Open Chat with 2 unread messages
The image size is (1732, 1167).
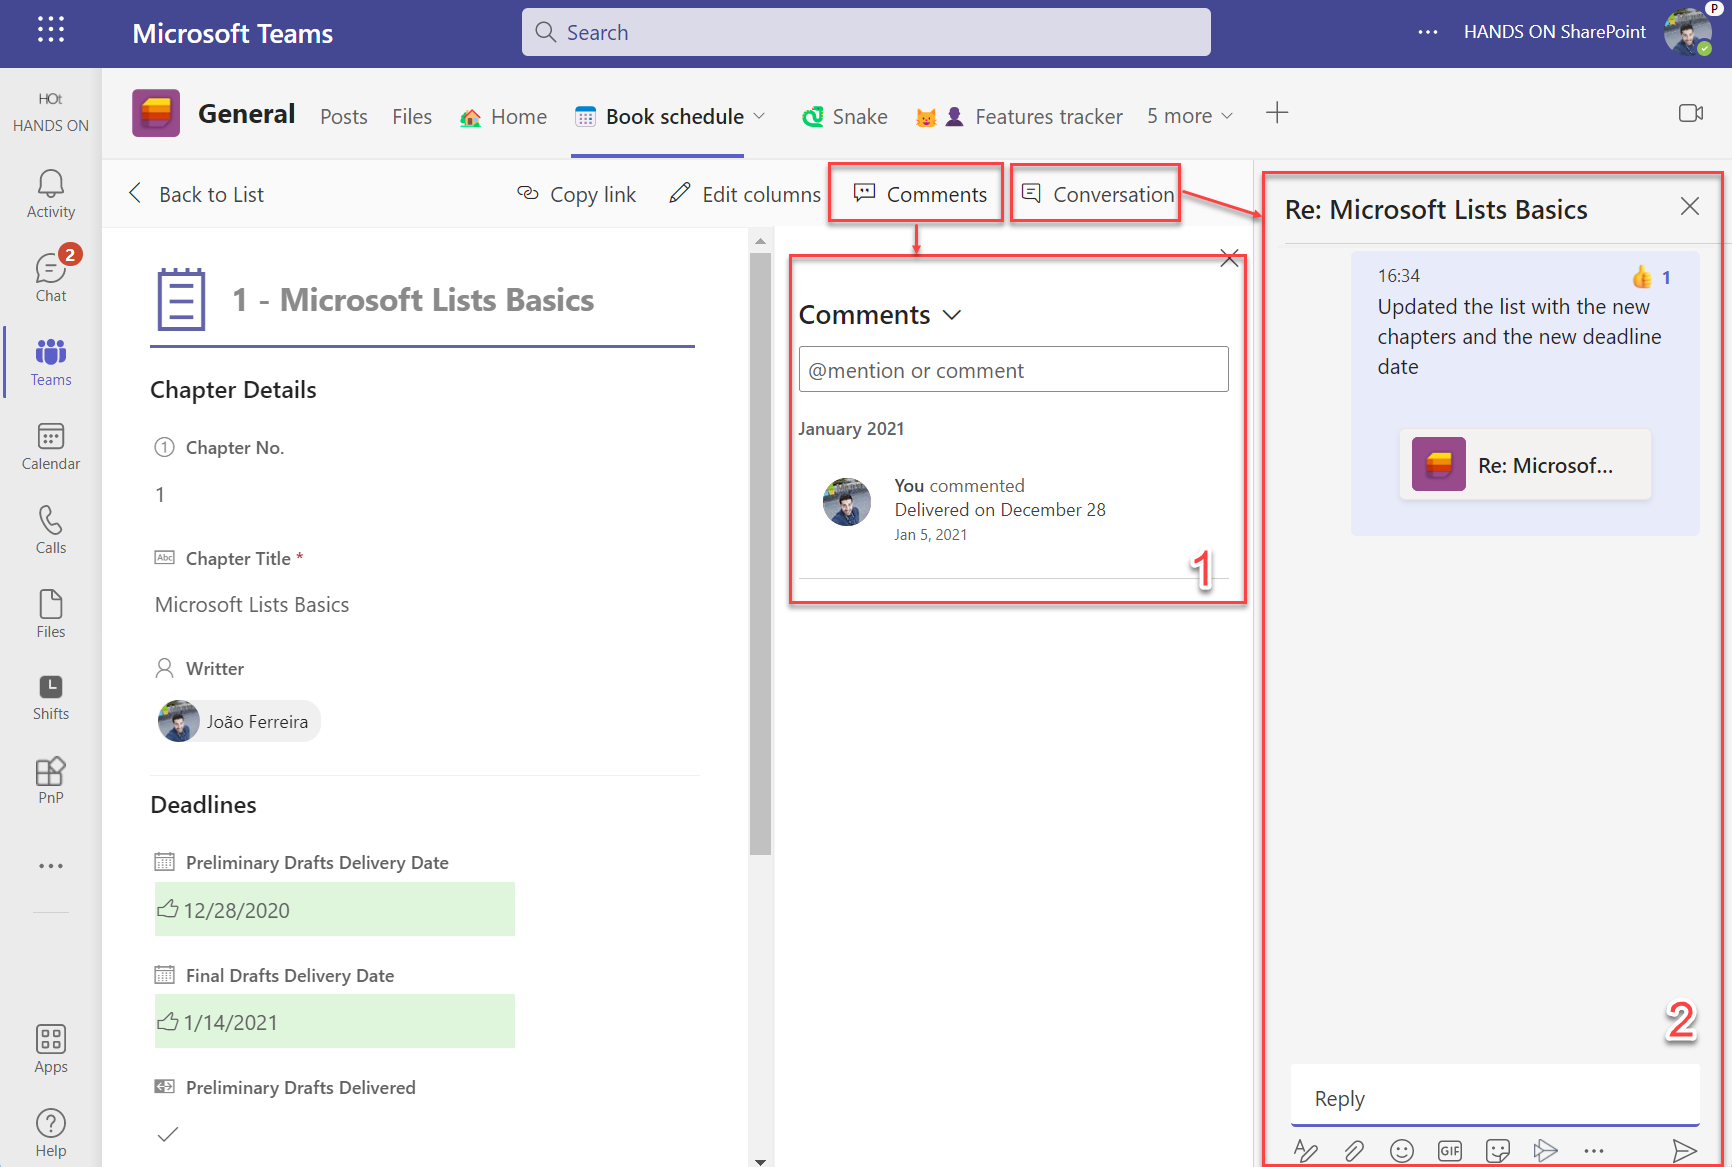point(51,277)
